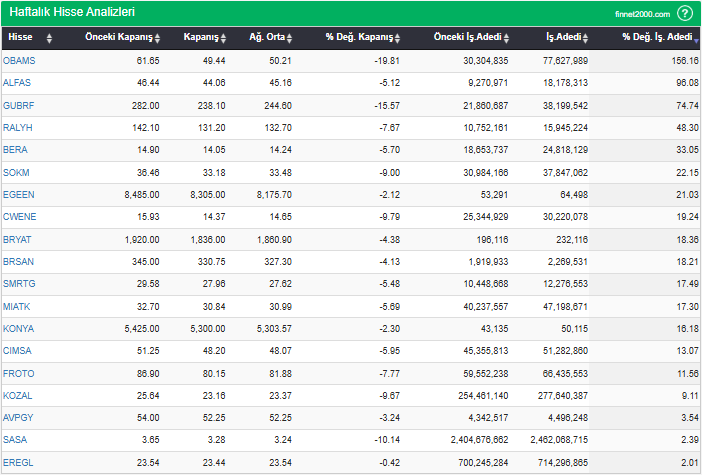
Task: Sort by Hisse column arrows
Action: coord(49,39)
